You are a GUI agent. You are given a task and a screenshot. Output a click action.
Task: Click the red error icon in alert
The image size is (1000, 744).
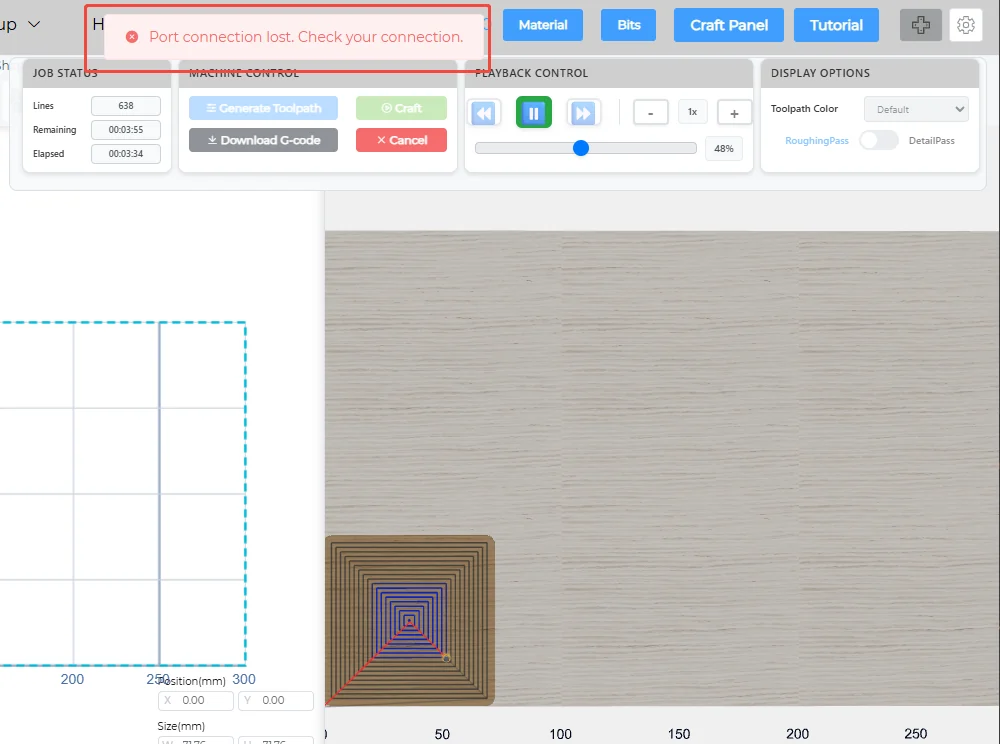point(132,37)
